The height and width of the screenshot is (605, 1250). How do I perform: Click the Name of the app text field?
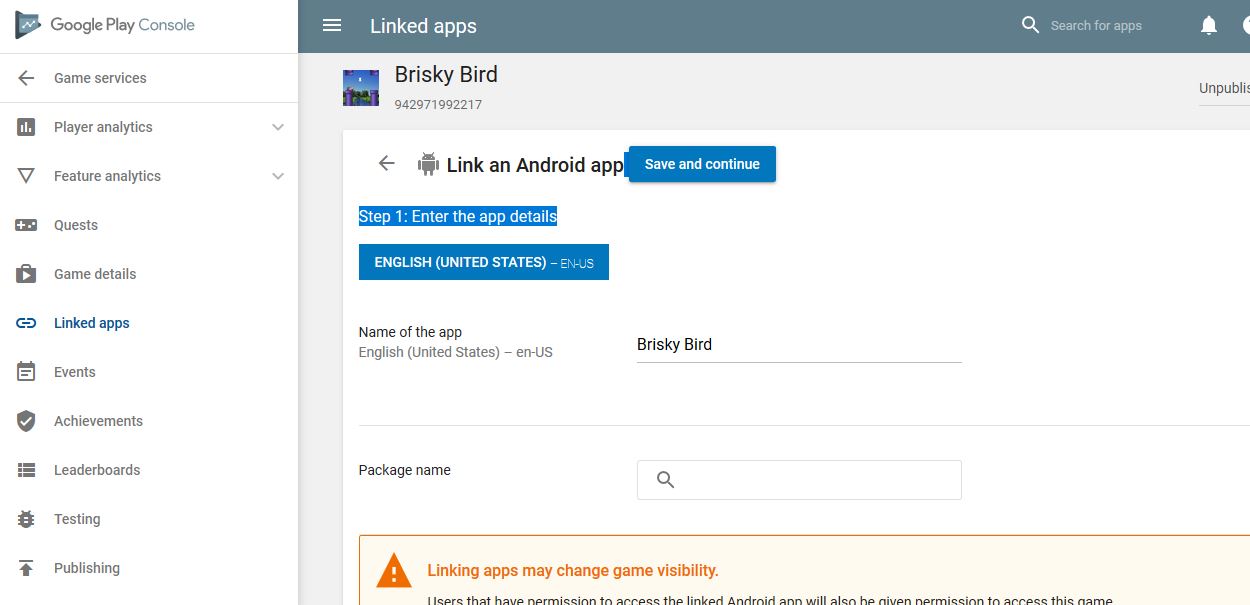point(799,344)
